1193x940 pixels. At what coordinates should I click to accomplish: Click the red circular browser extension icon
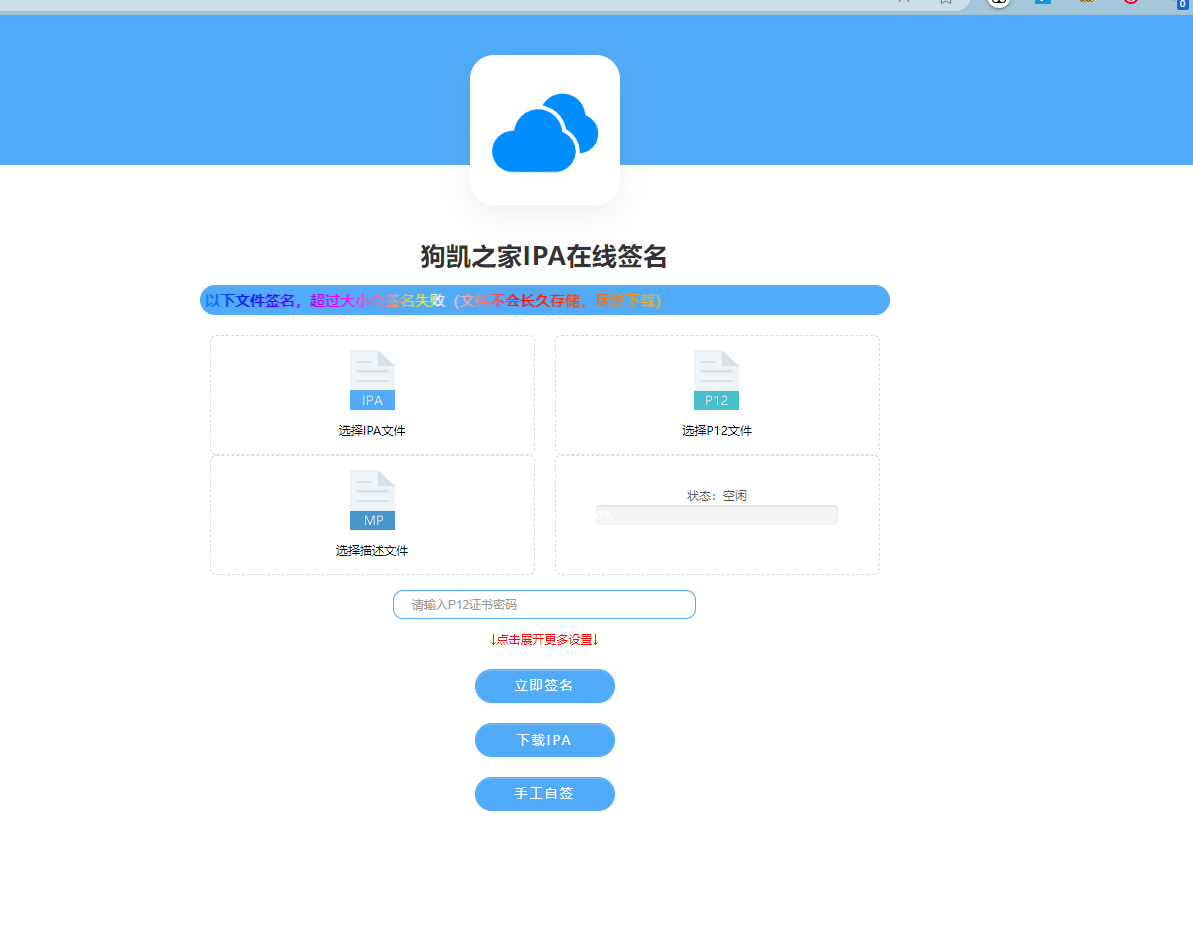1131,2
